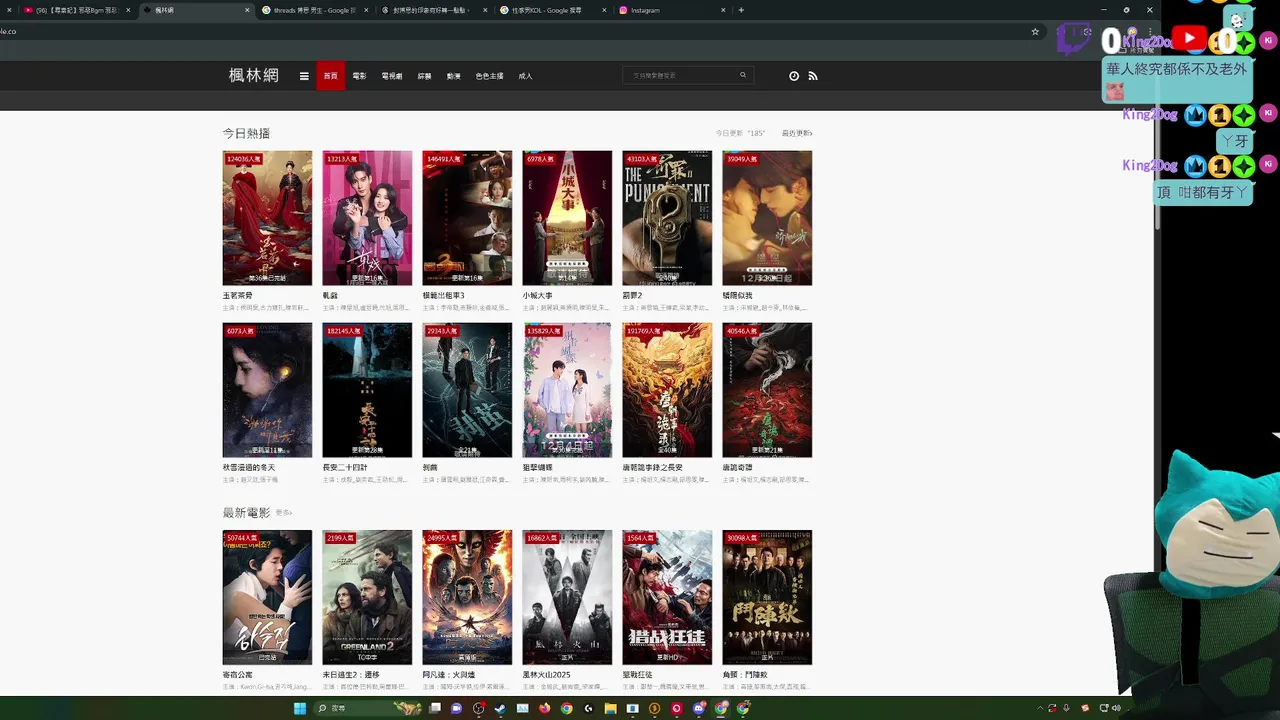Open Discord from the taskbar
The width and height of the screenshot is (1280, 720).
click(699, 708)
